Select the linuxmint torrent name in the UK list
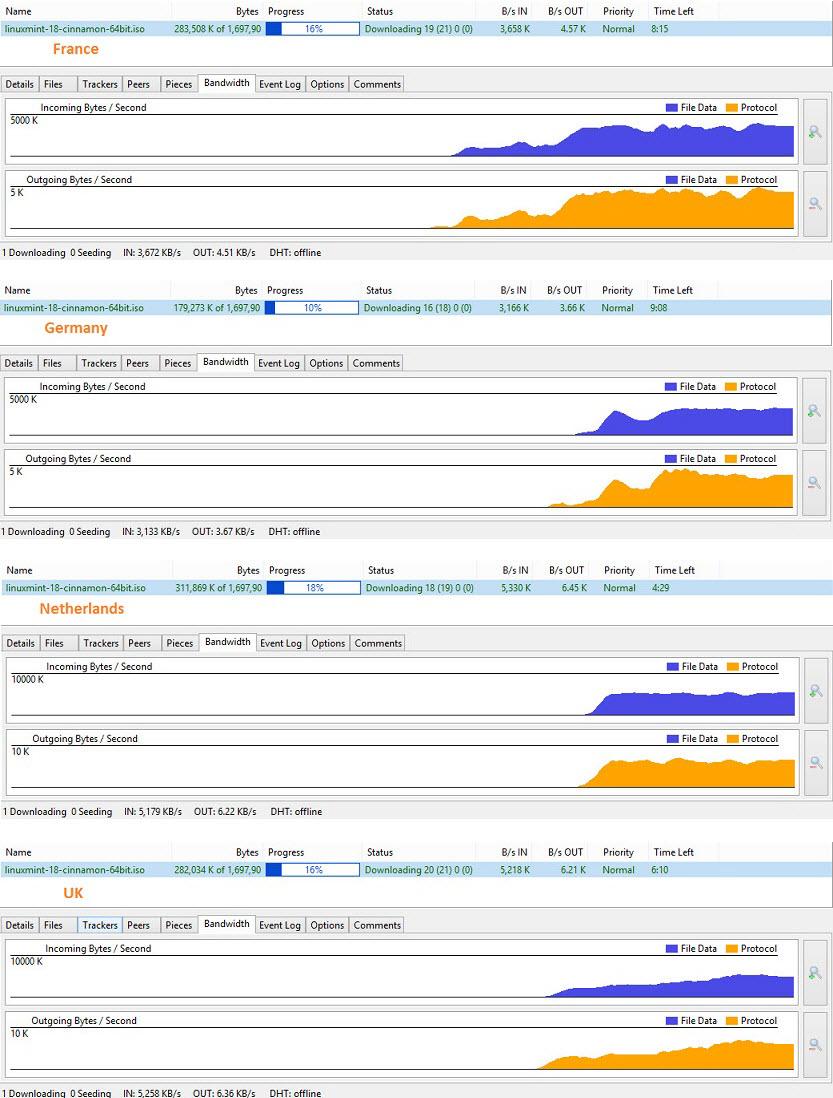This screenshot has width=833, height=1098. (x=74, y=870)
